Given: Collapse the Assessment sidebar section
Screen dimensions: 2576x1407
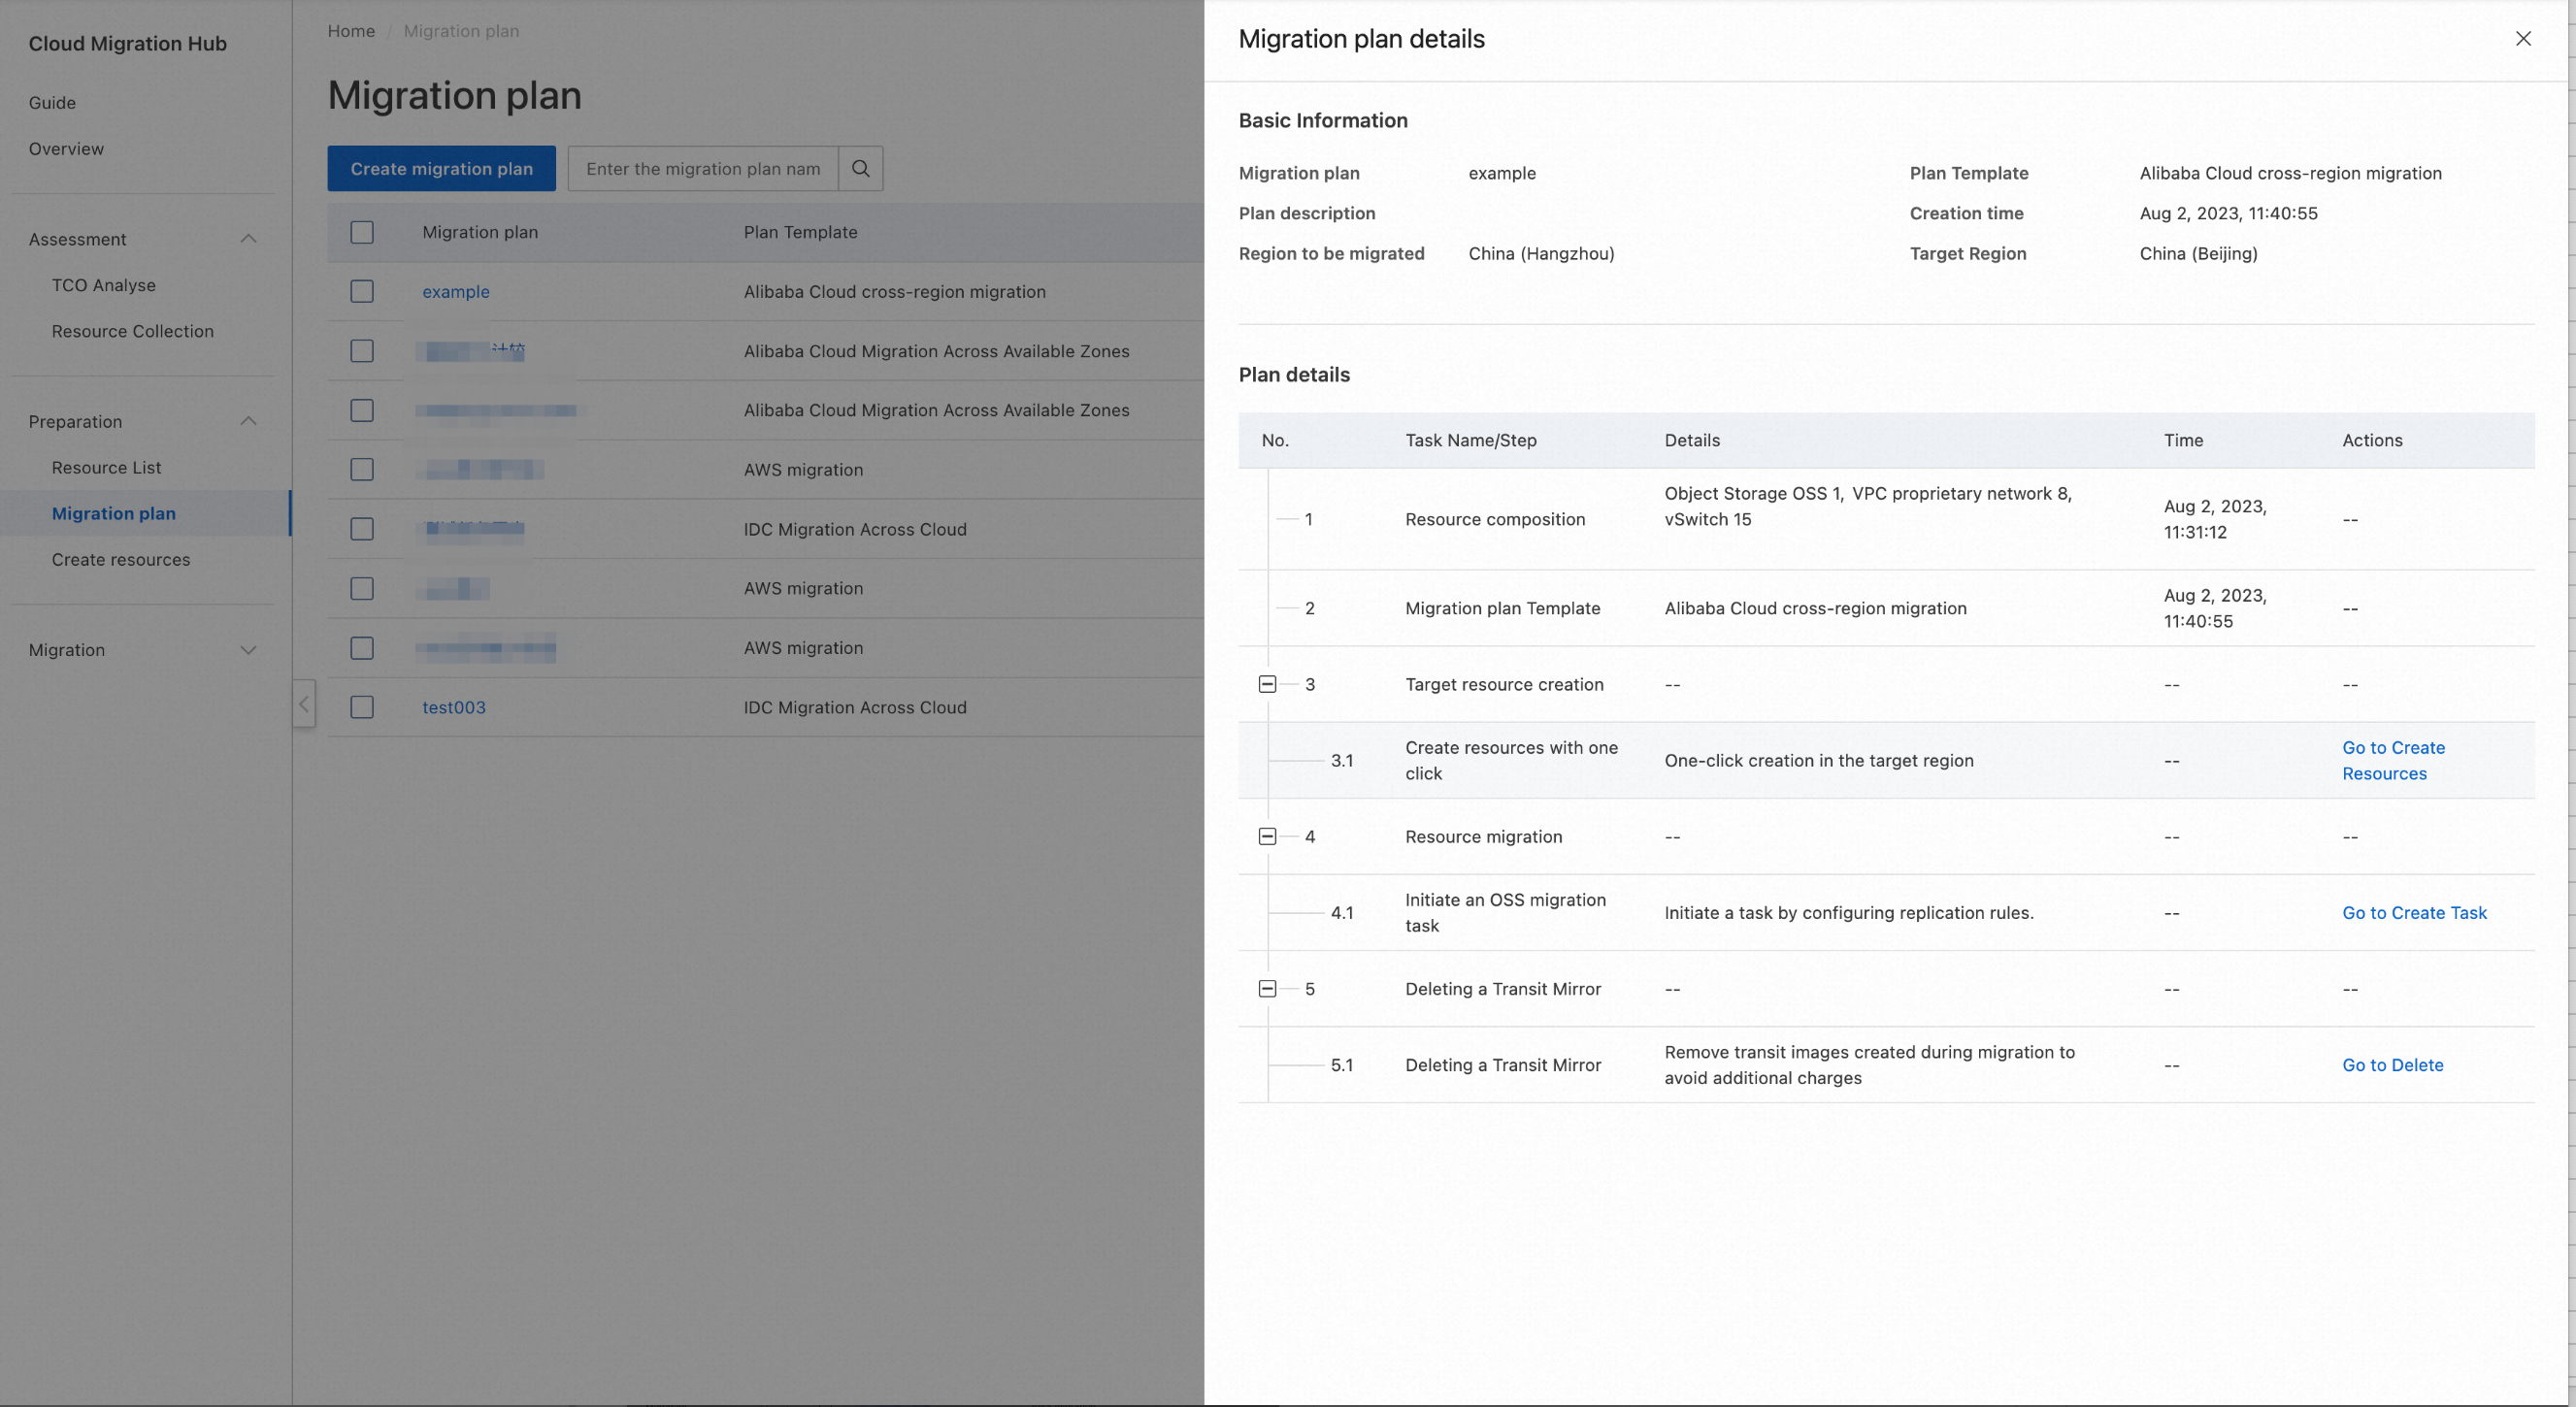Looking at the screenshot, I should (x=248, y=239).
